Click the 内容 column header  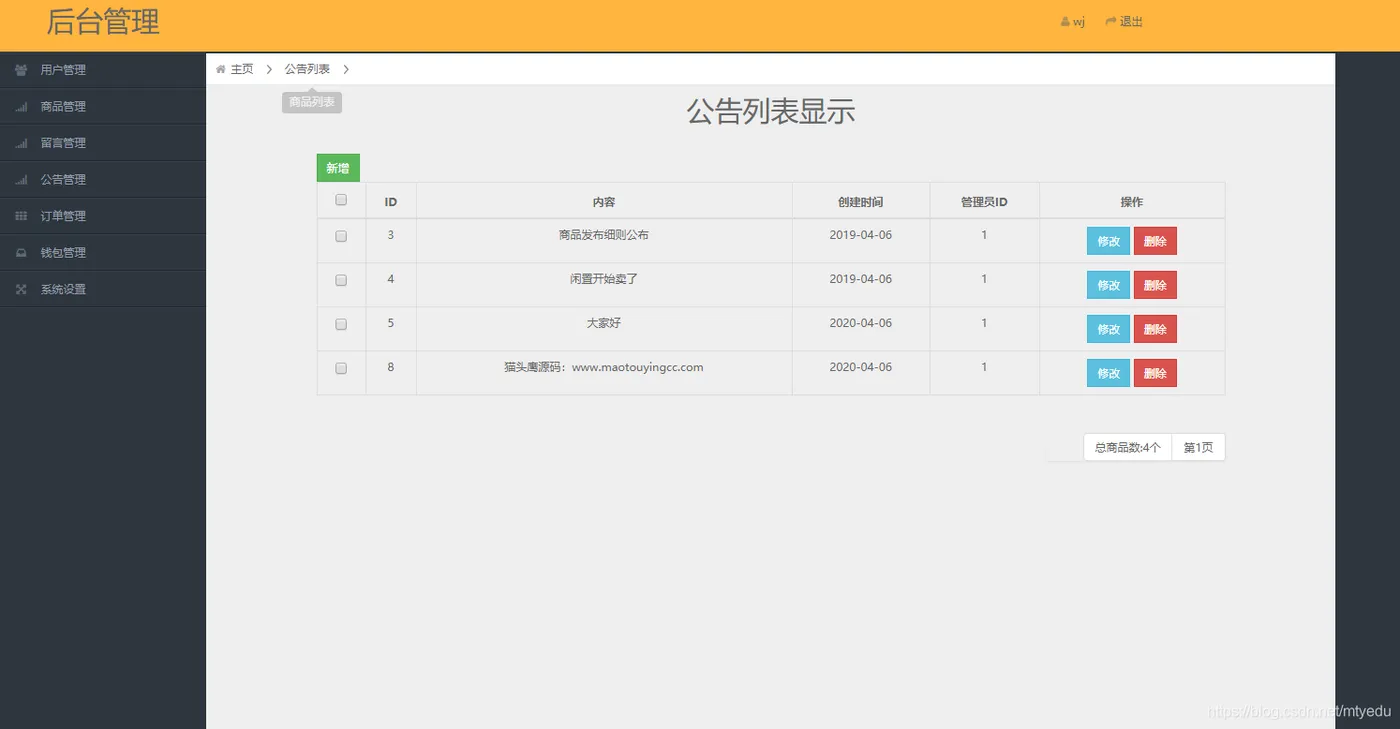tap(604, 202)
